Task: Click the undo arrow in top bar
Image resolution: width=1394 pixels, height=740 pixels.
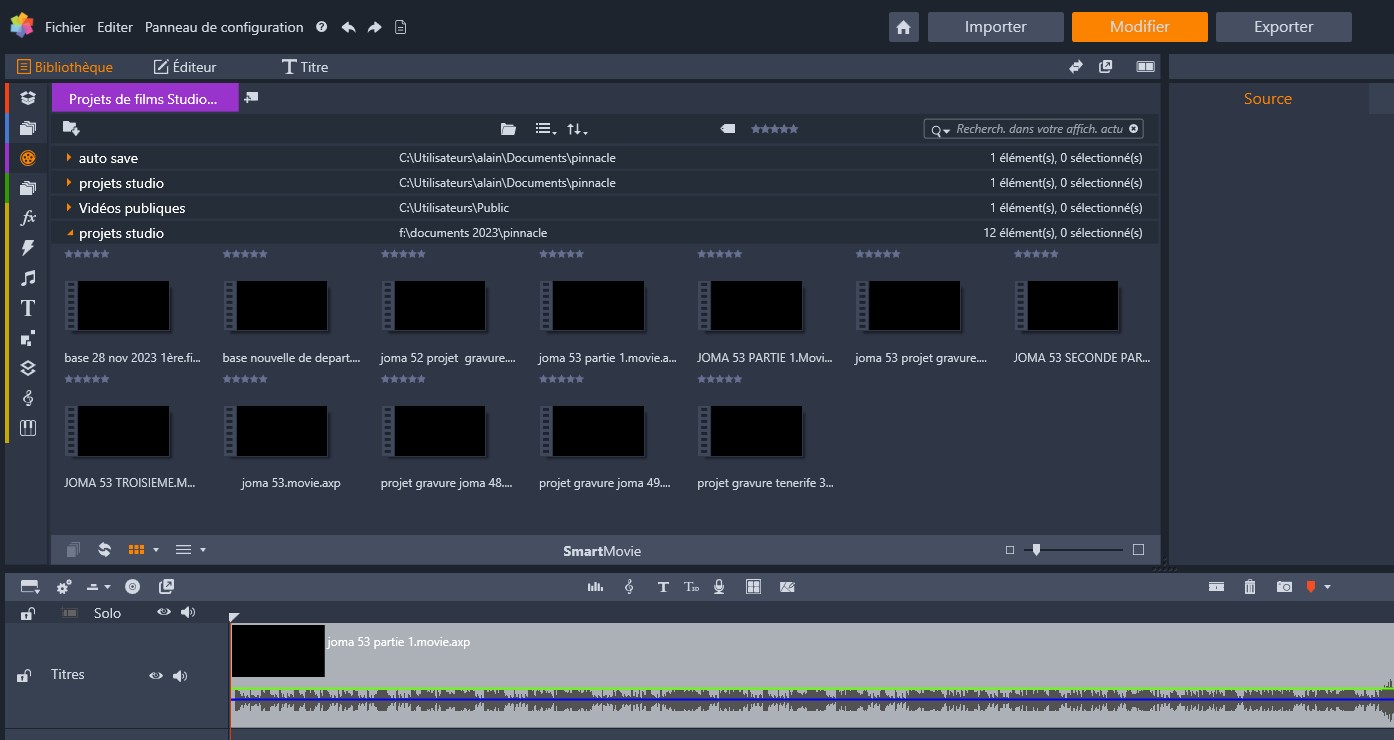Action: (x=349, y=27)
